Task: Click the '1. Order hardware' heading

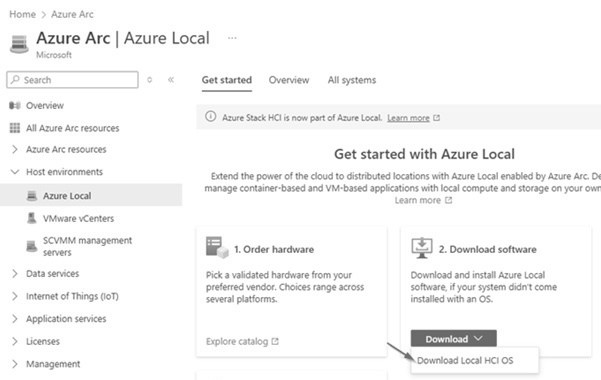Action: click(x=274, y=249)
